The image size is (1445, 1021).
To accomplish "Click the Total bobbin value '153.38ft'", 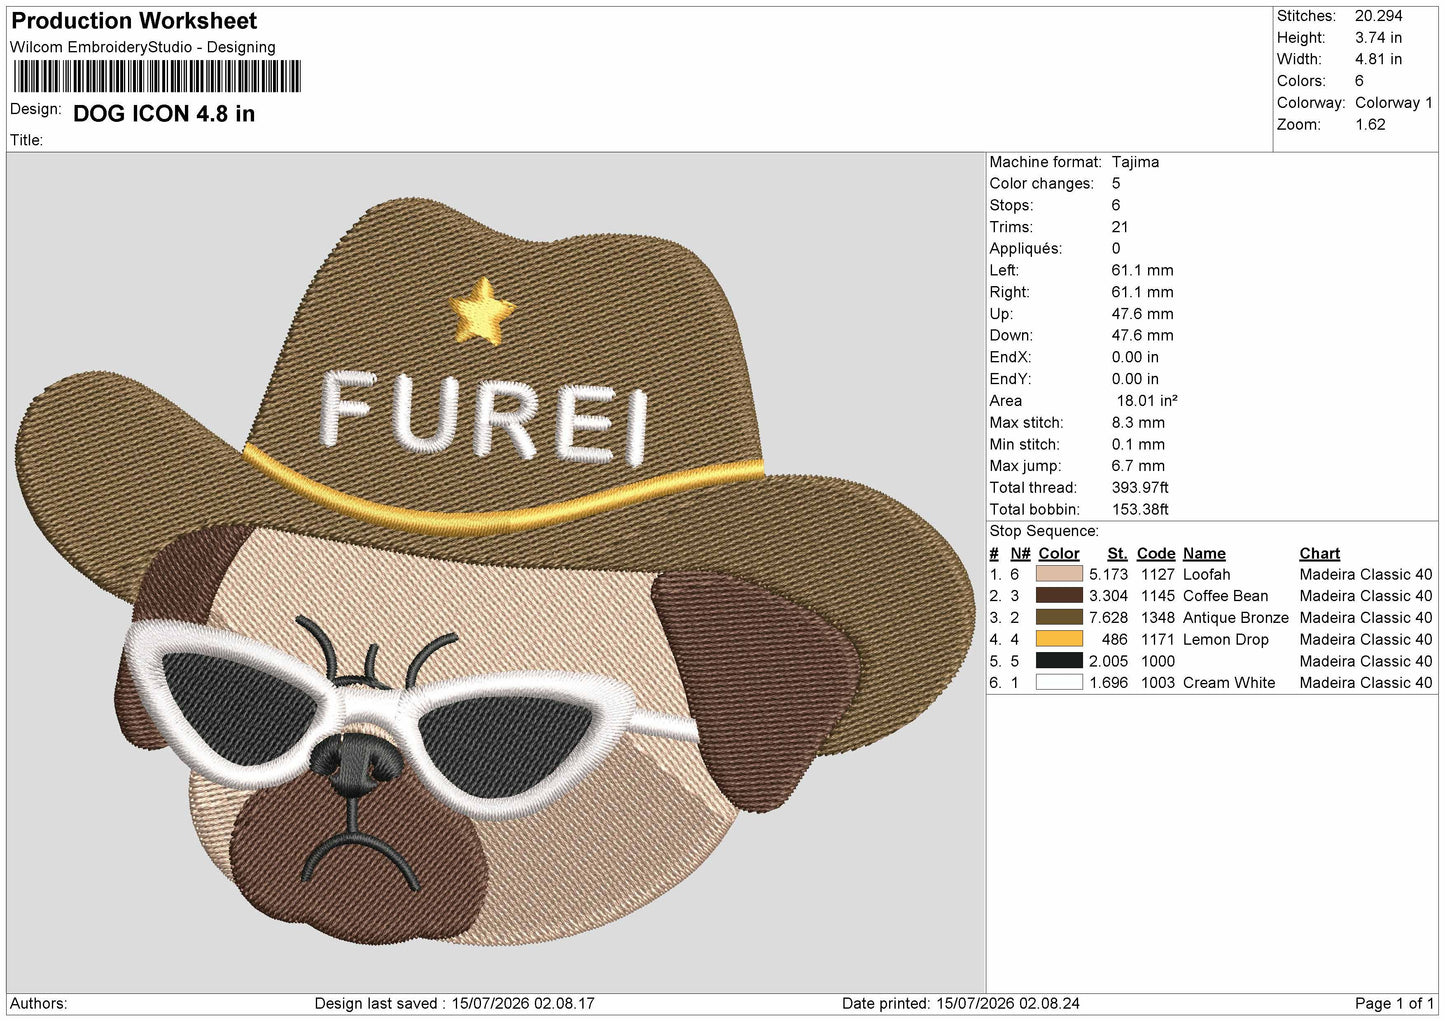I will coord(1140,510).
